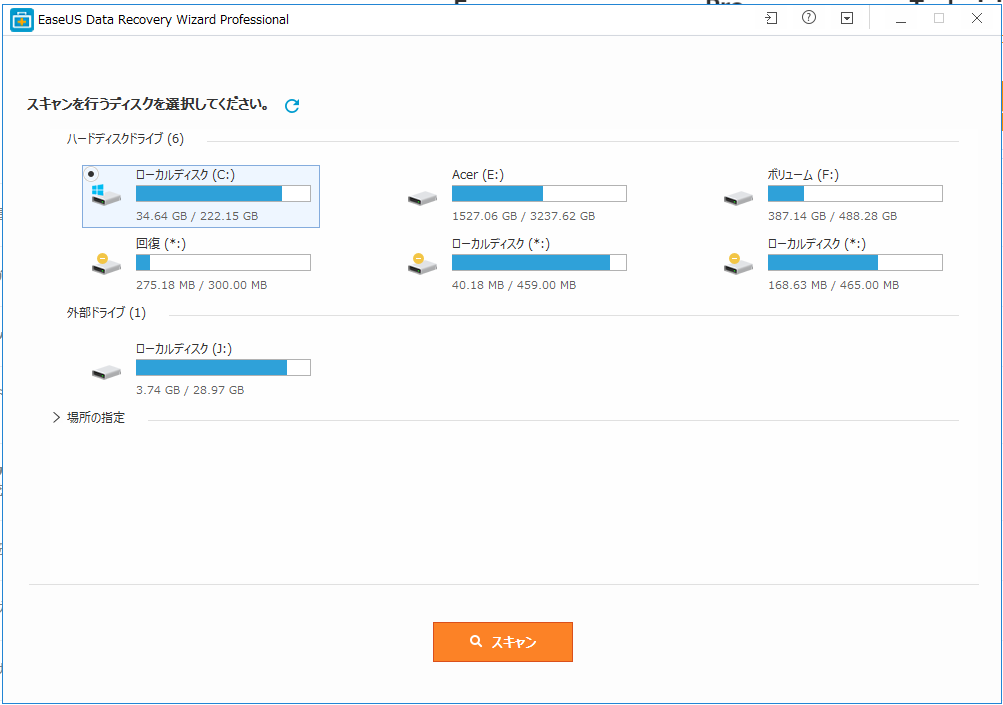Click the 1527.06 GB / 3237.62 GB text
This screenshot has width=1003, height=705.
[524, 216]
